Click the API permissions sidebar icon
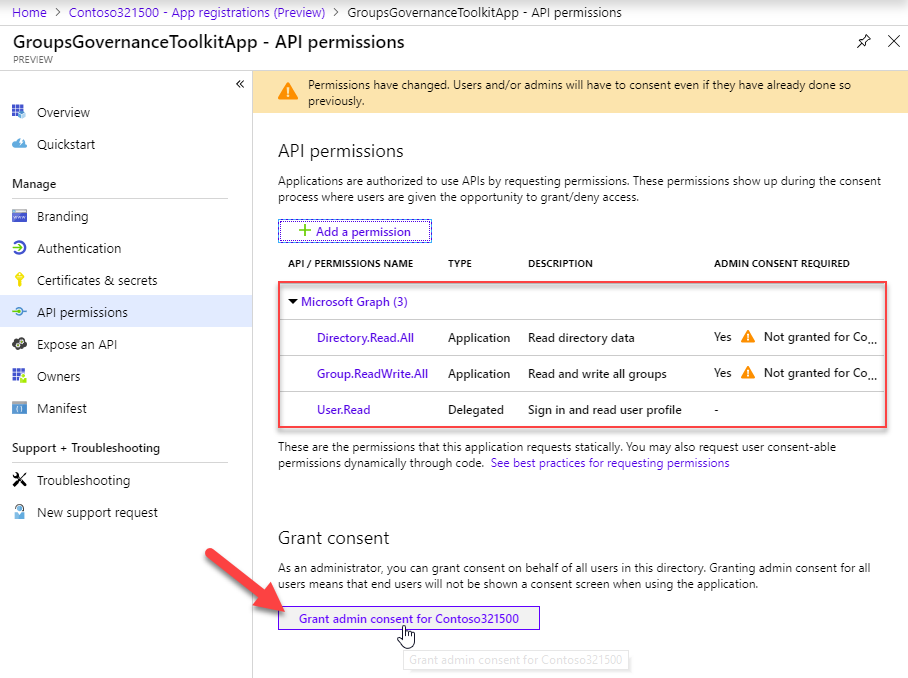This screenshot has width=908, height=678. tap(19, 311)
